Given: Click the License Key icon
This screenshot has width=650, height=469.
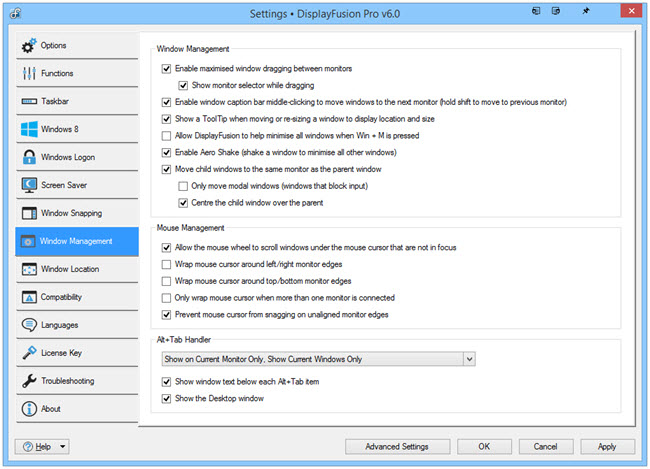Looking at the screenshot, I should pos(29,353).
